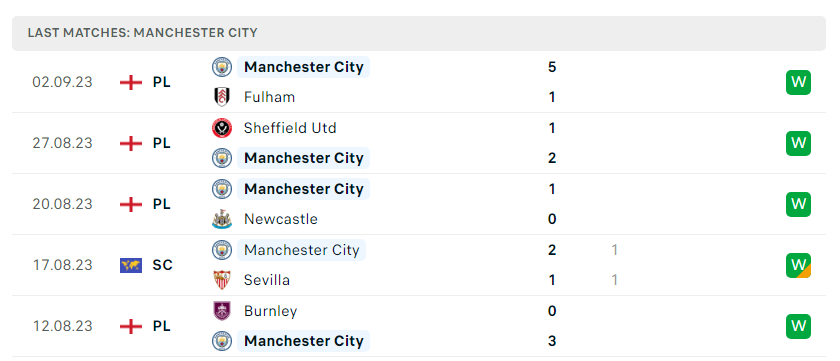Click the W badge for Fulham match
The height and width of the screenshot is (361, 840).
(x=798, y=82)
